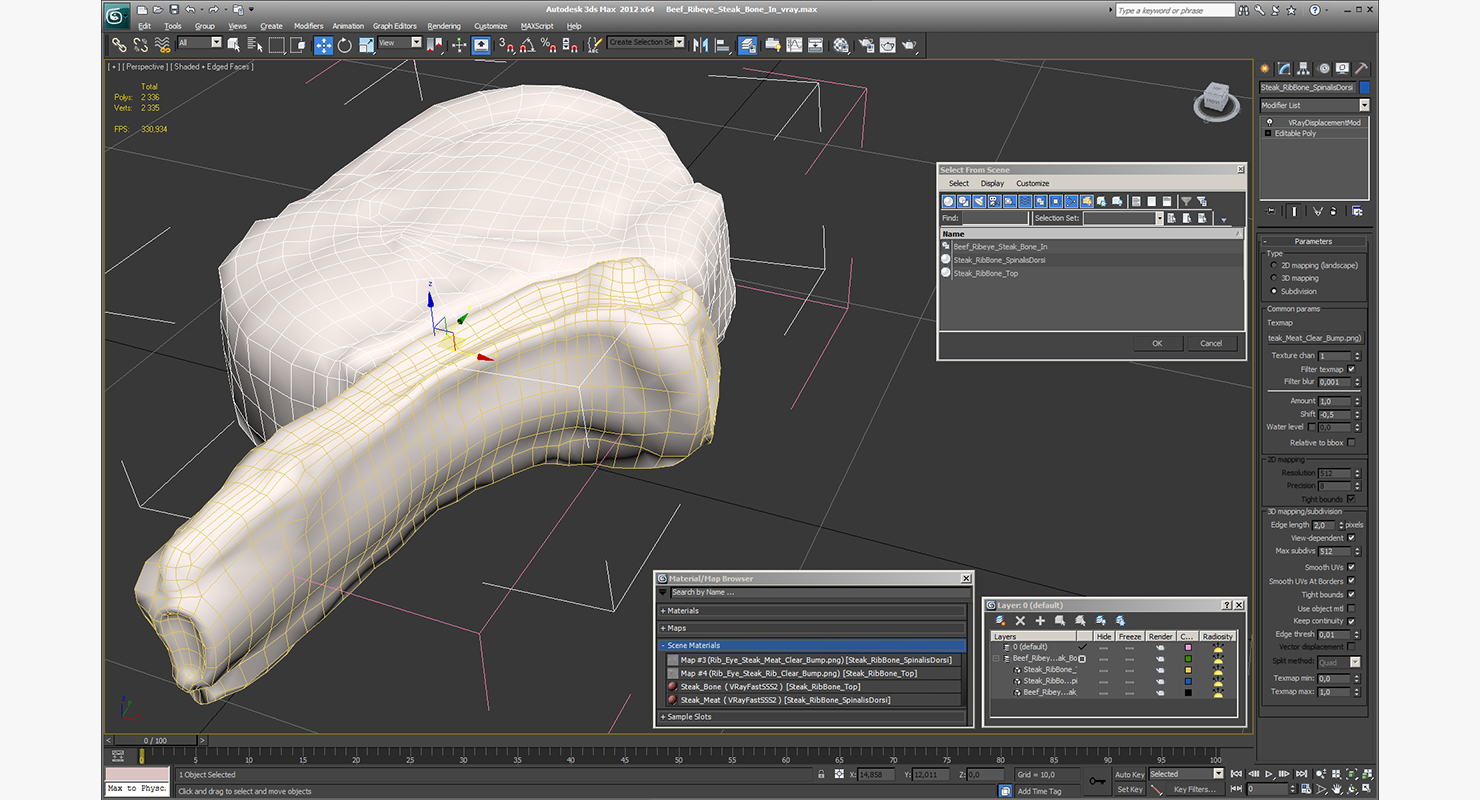Toggle the Angle Snap icon

pyautogui.click(x=527, y=45)
